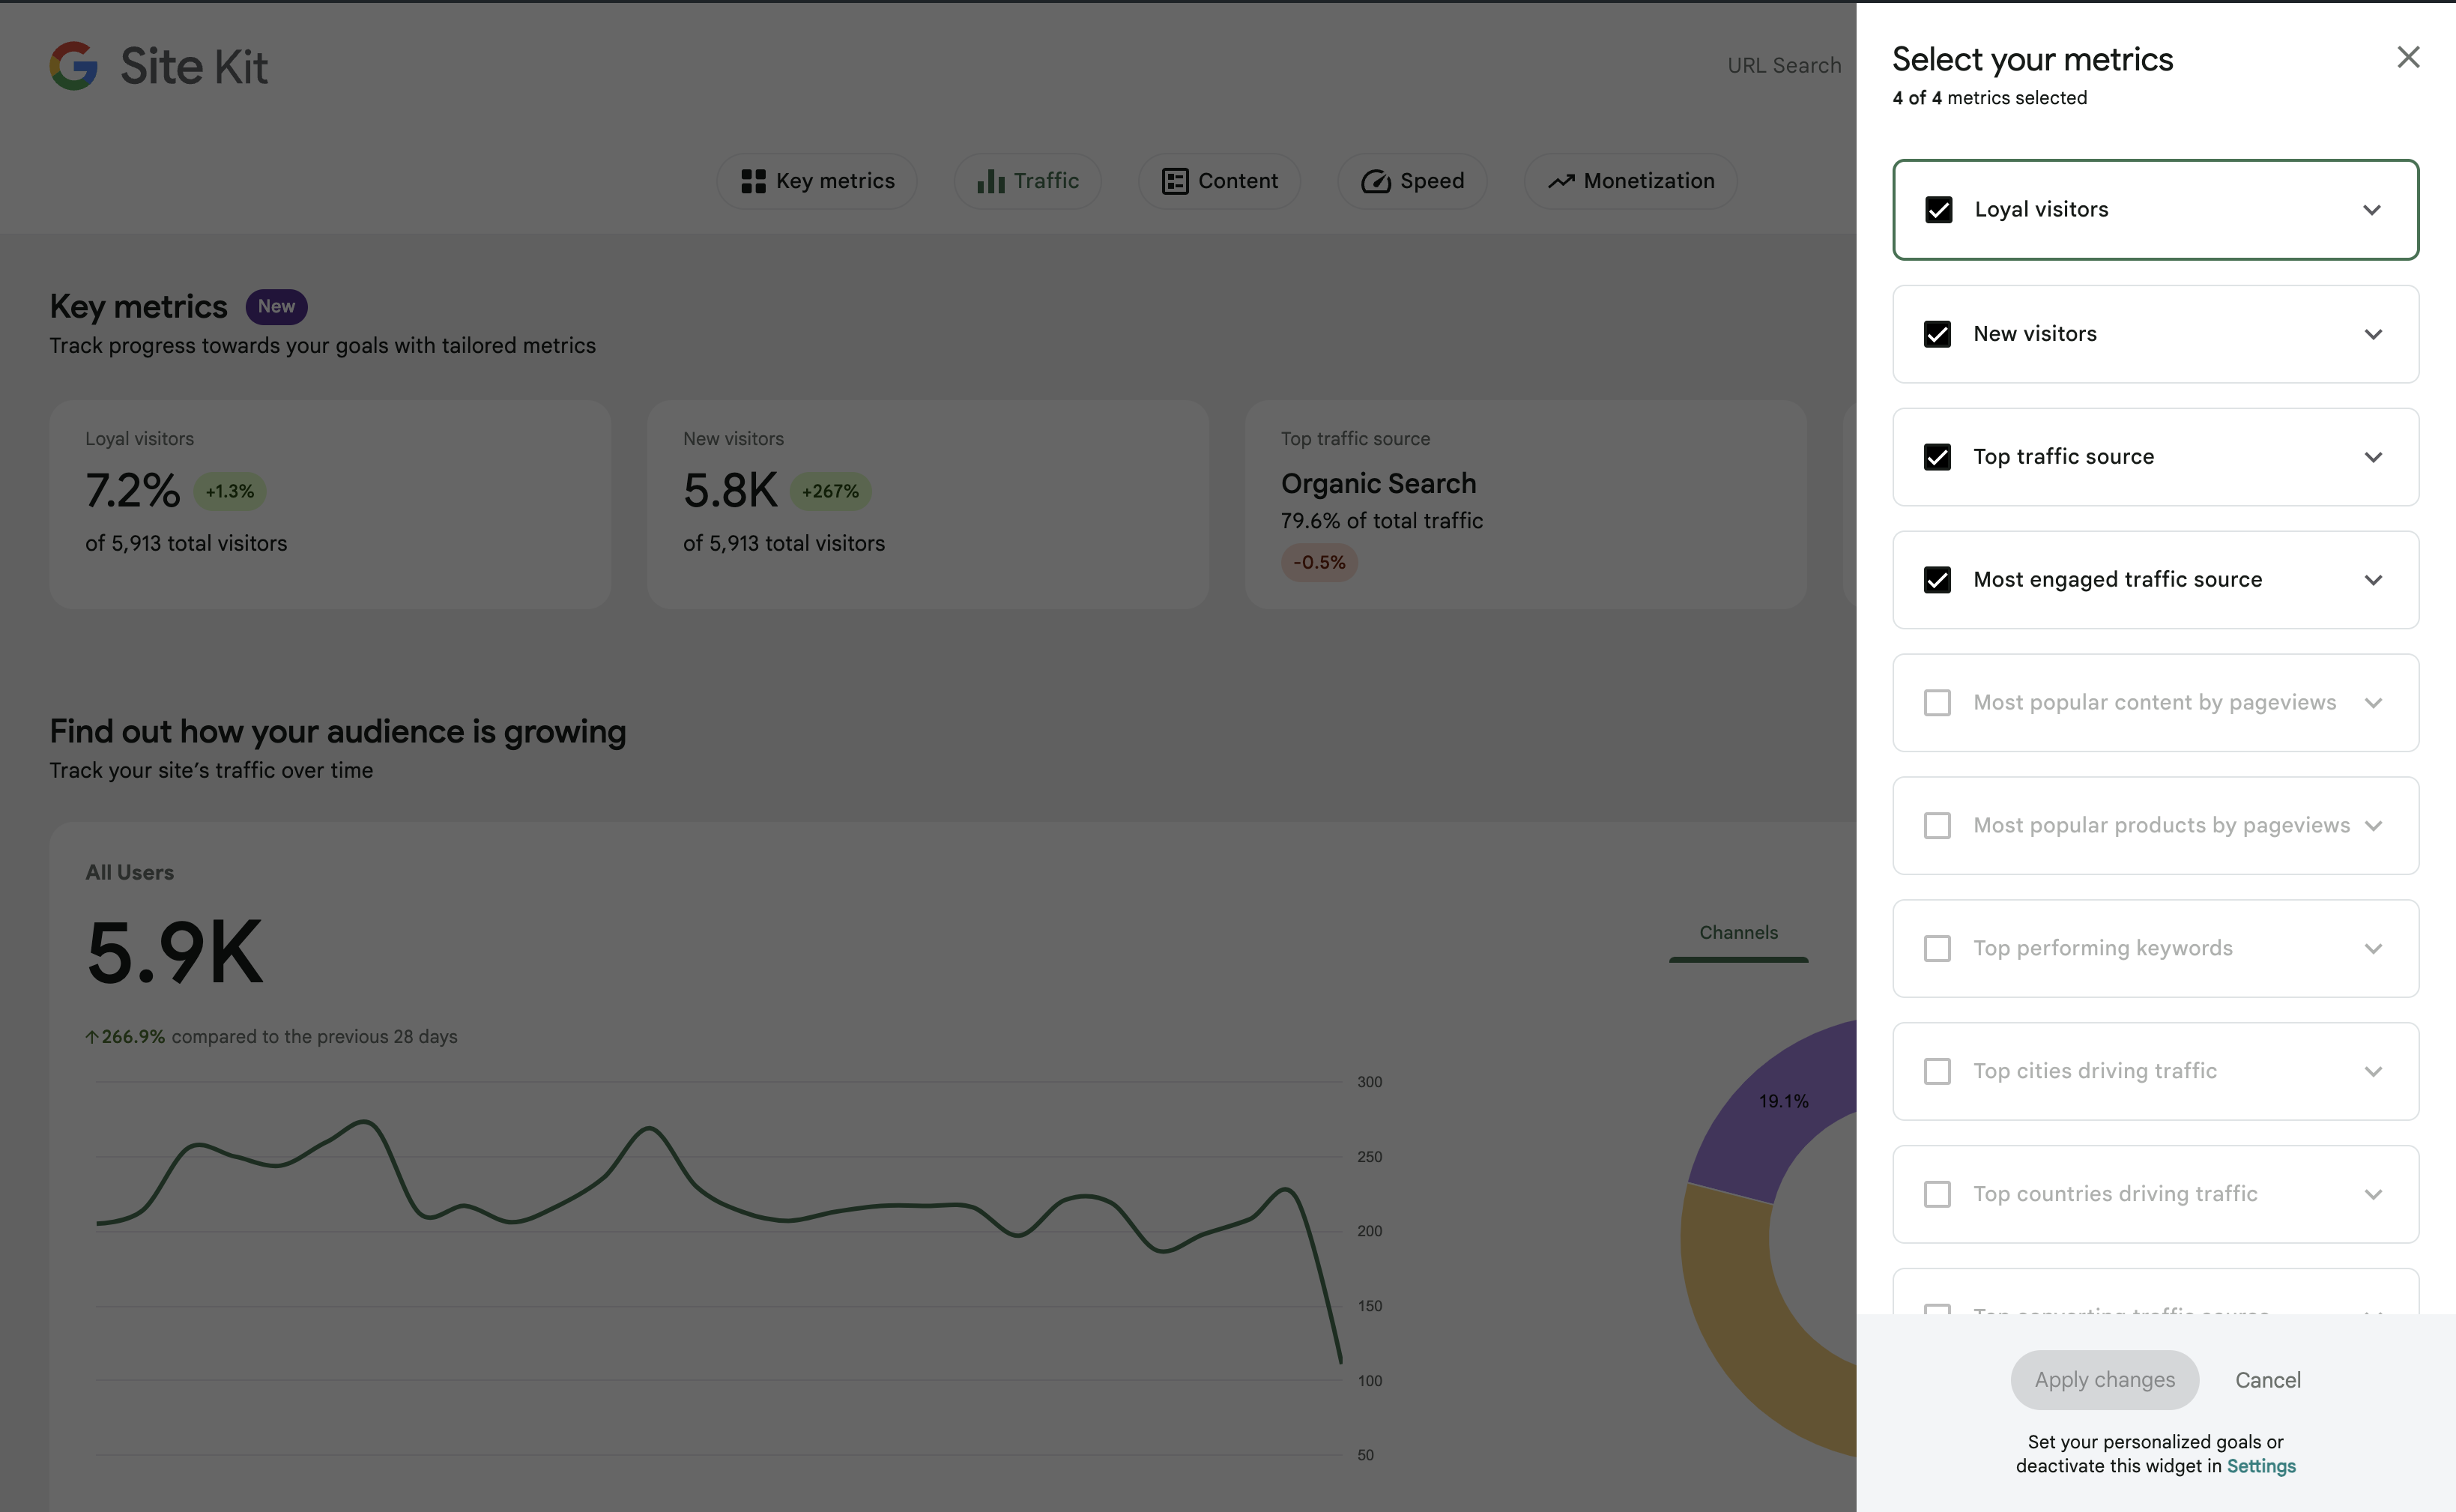Click the Content view icon
Screen dimensions: 2456x1512
[x=1174, y=181]
